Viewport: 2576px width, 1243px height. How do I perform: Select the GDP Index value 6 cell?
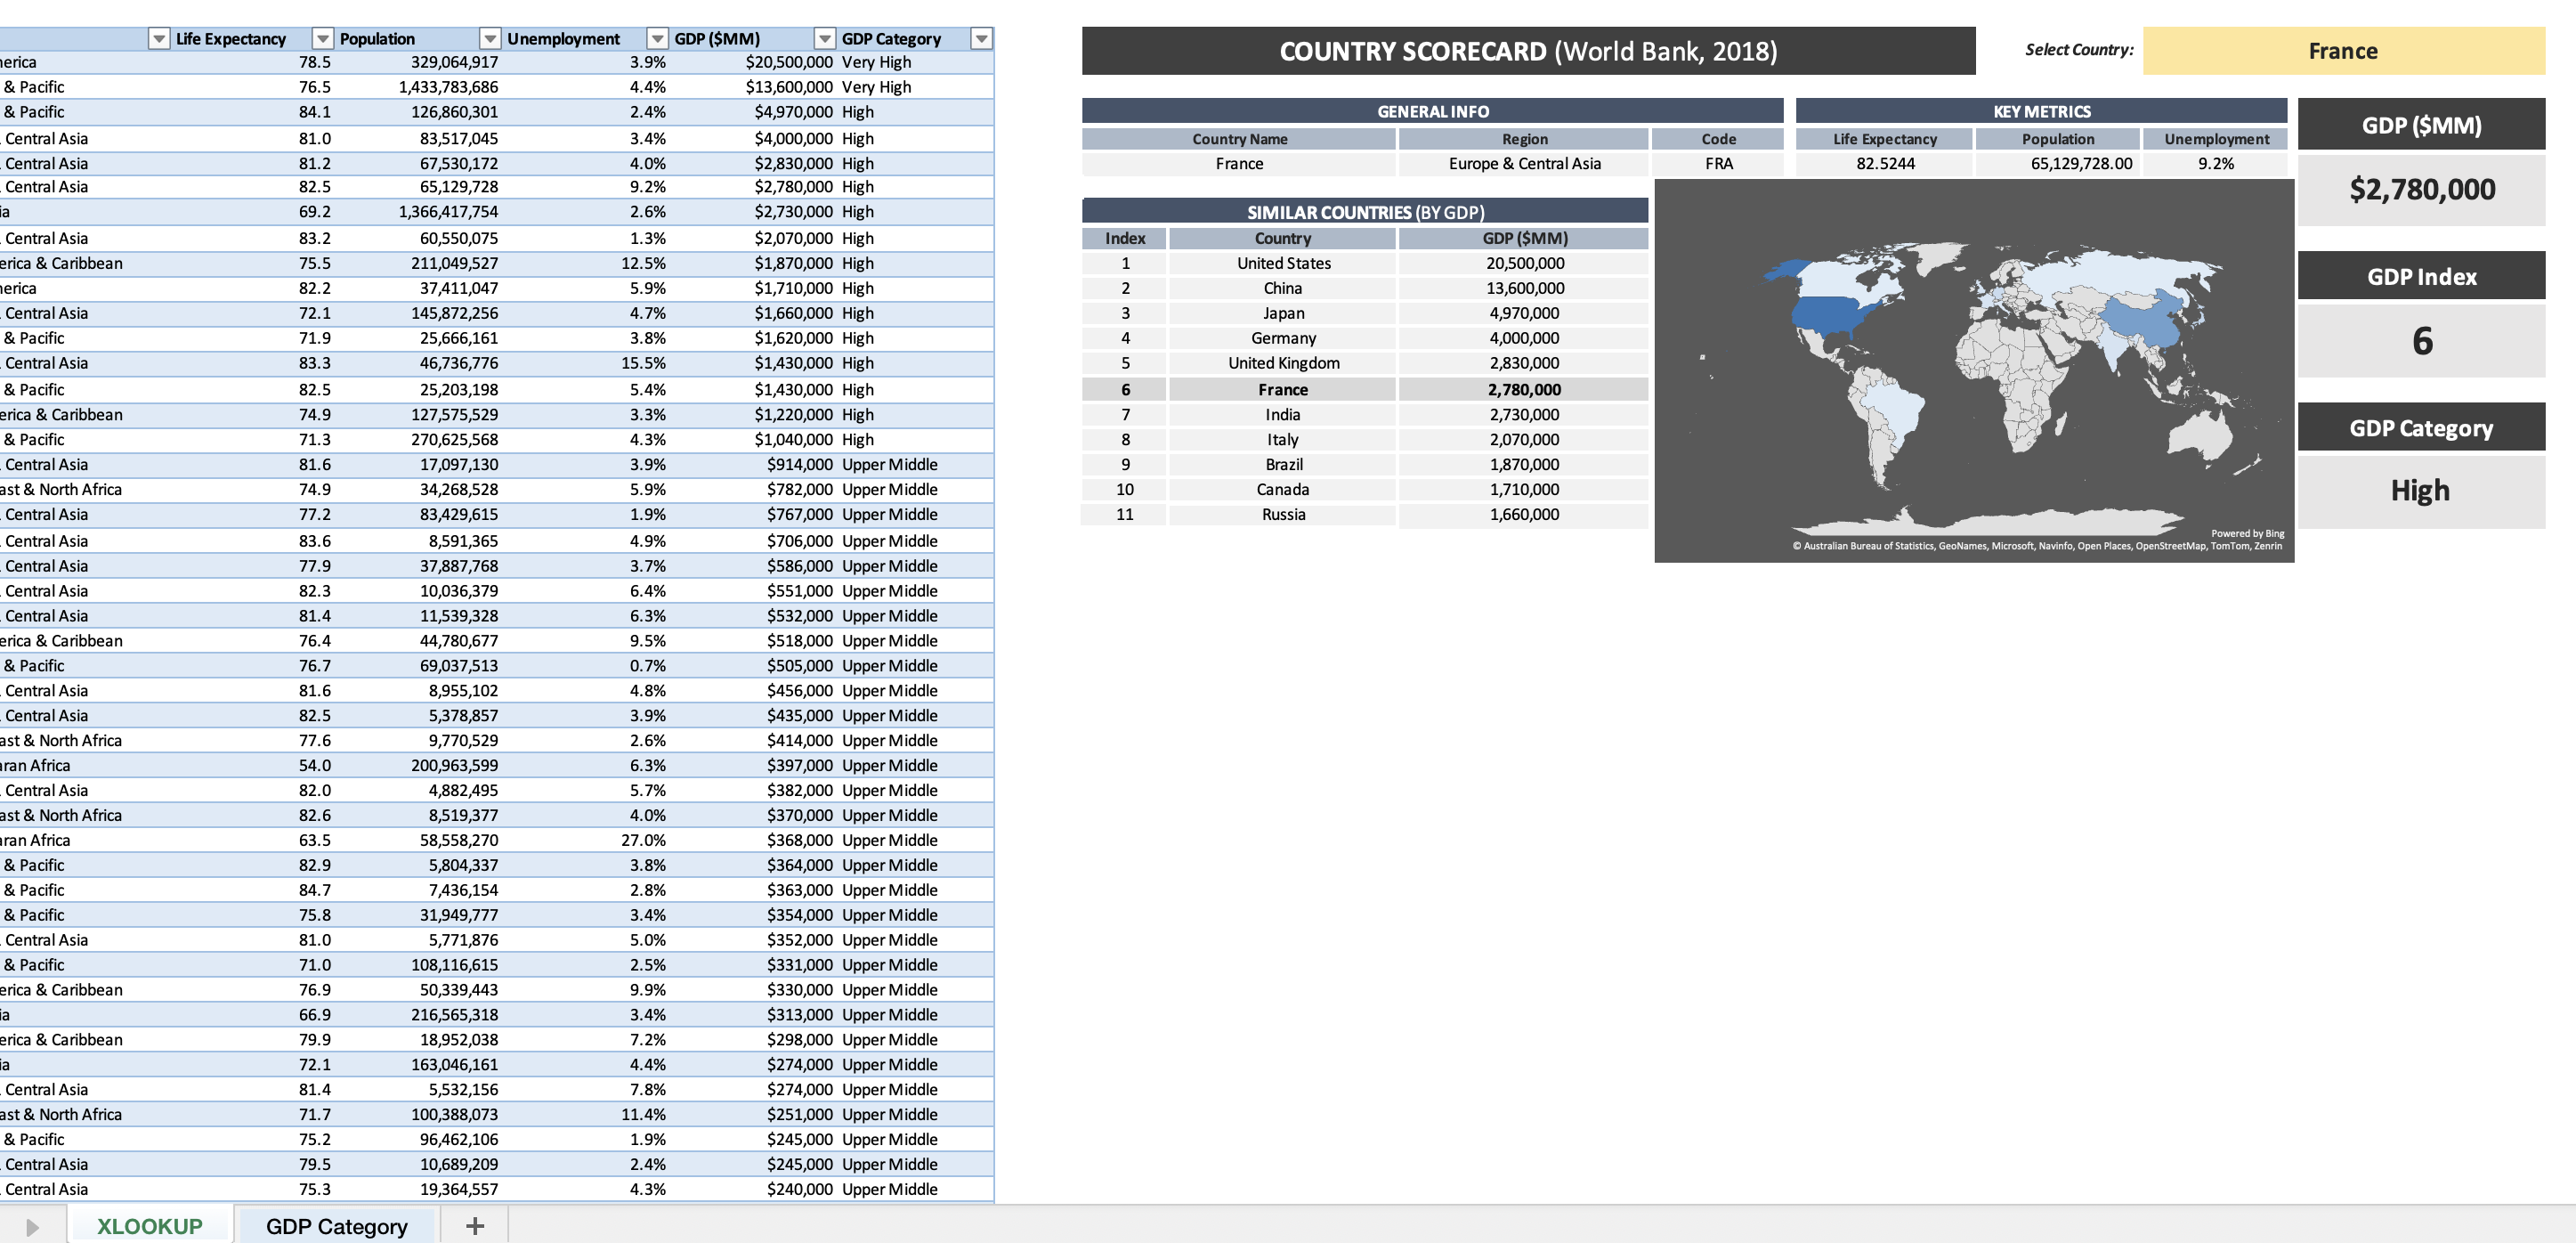coord(2421,341)
